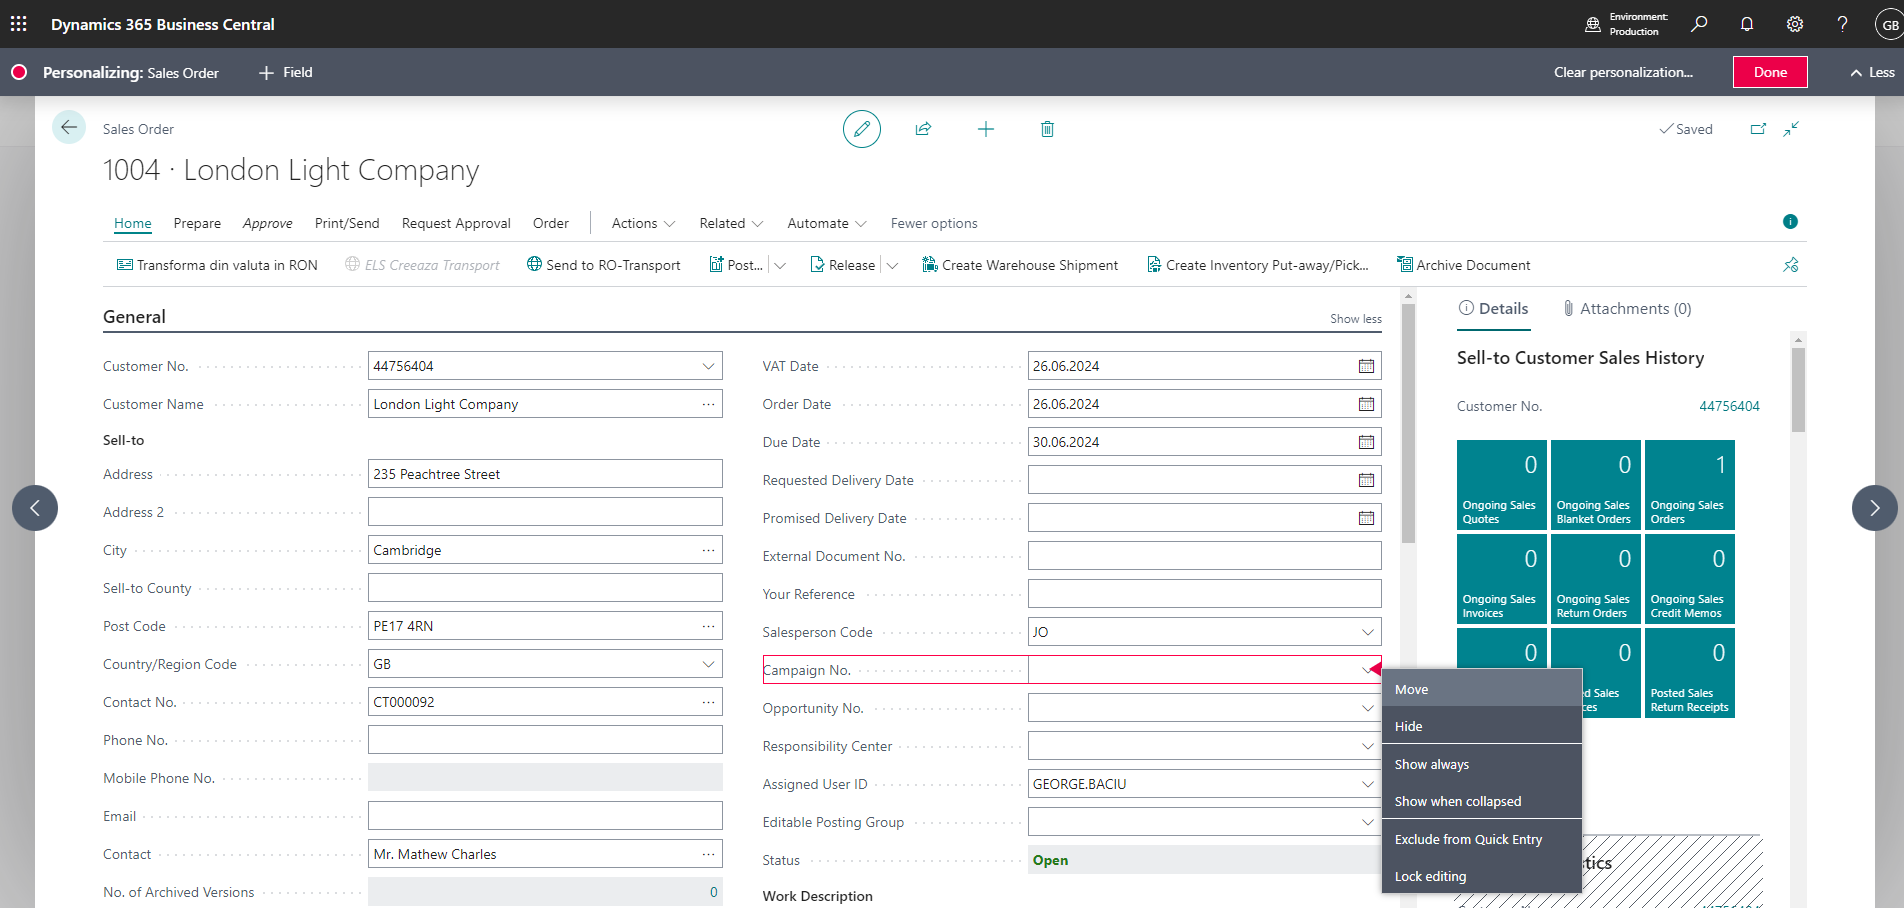
Task: Create new record with plus icon
Action: pyautogui.click(x=986, y=129)
